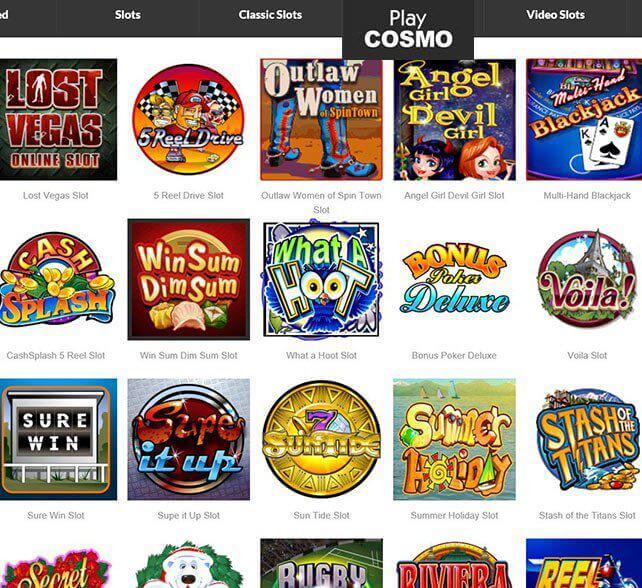
Task: Select the Win Sum Dim Sum icon
Action: point(189,279)
